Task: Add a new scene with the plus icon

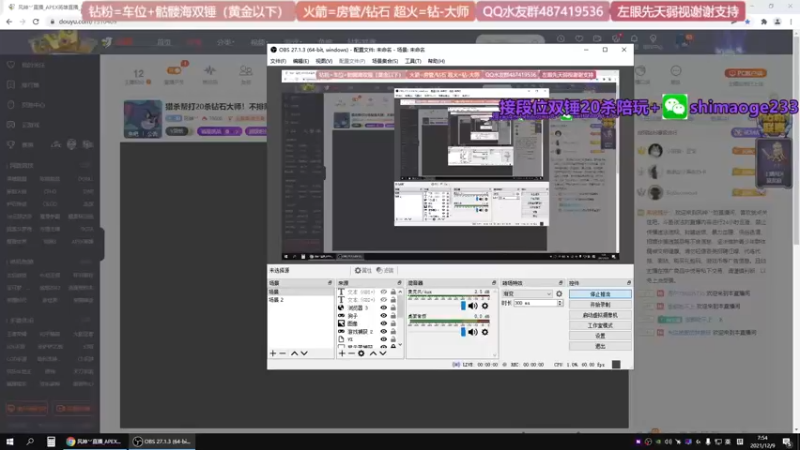Action: (x=273, y=353)
